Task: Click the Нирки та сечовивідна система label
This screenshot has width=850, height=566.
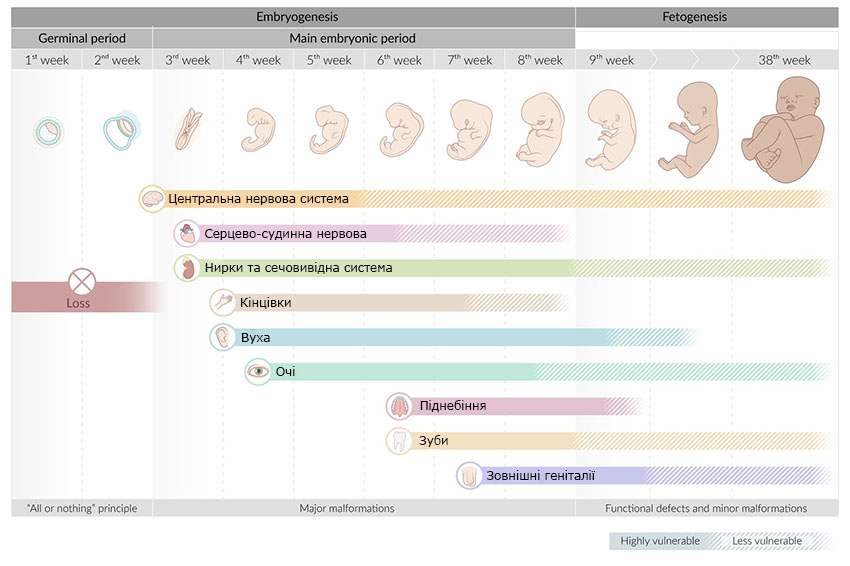Action: pyautogui.click(x=298, y=268)
